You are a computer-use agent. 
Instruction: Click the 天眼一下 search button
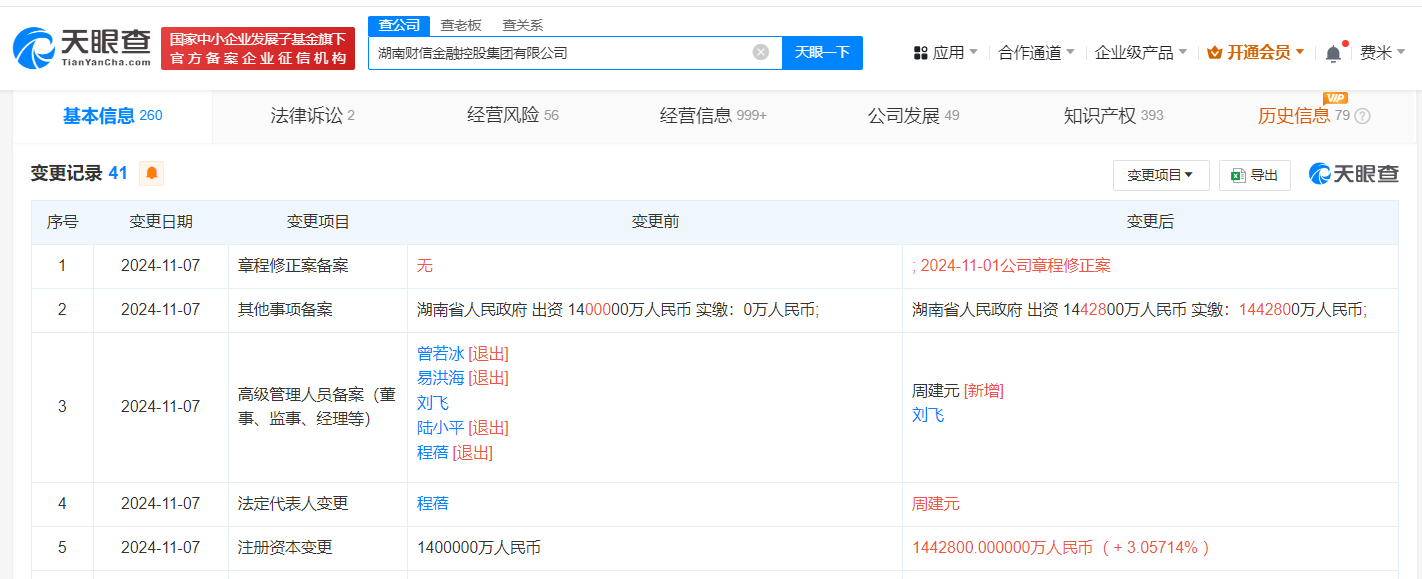pos(822,52)
